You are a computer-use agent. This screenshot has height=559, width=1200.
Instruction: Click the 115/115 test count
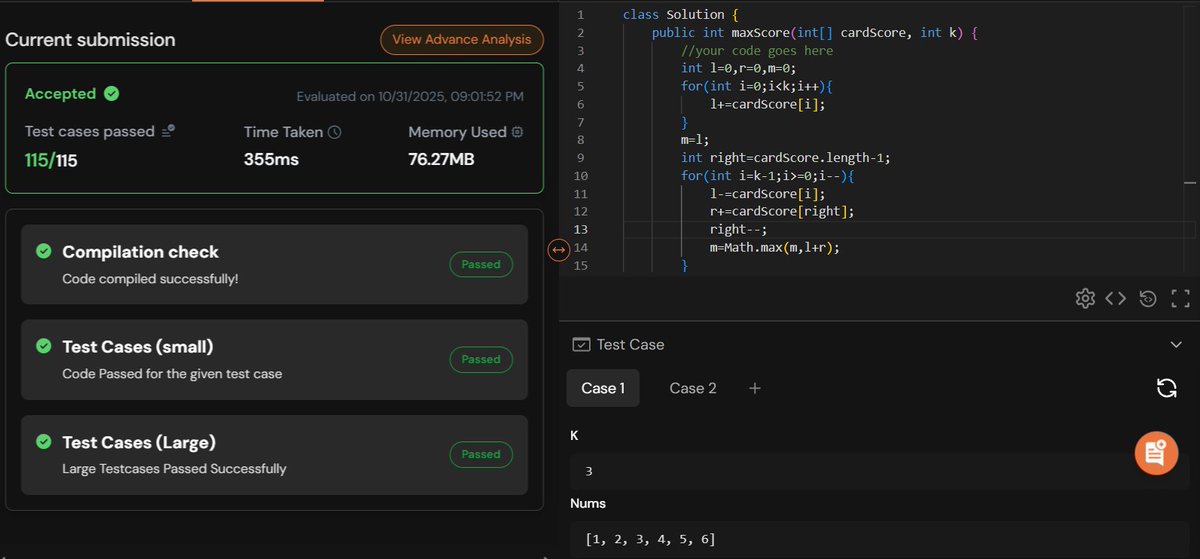pos(51,159)
